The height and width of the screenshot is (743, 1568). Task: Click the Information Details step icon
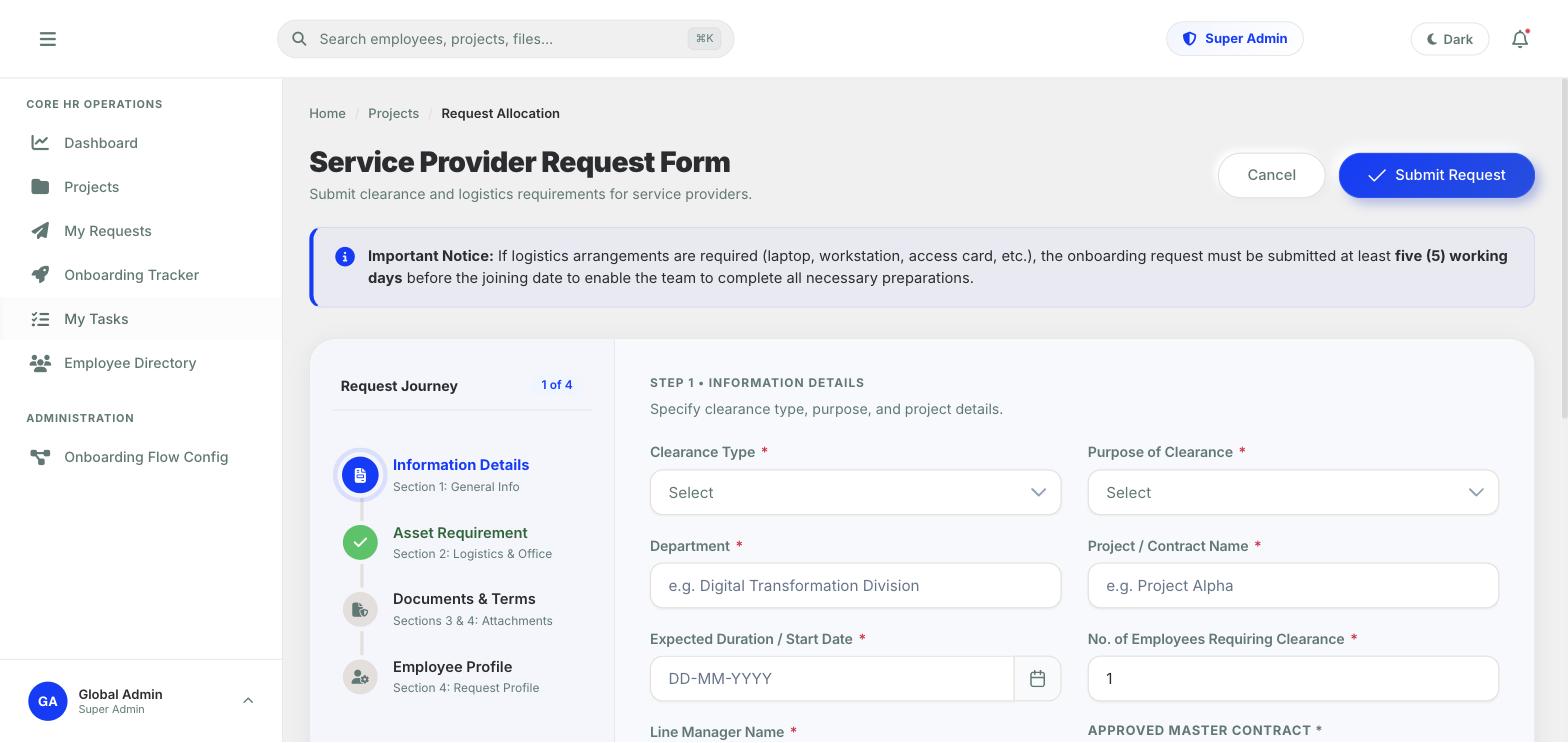(360, 475)
